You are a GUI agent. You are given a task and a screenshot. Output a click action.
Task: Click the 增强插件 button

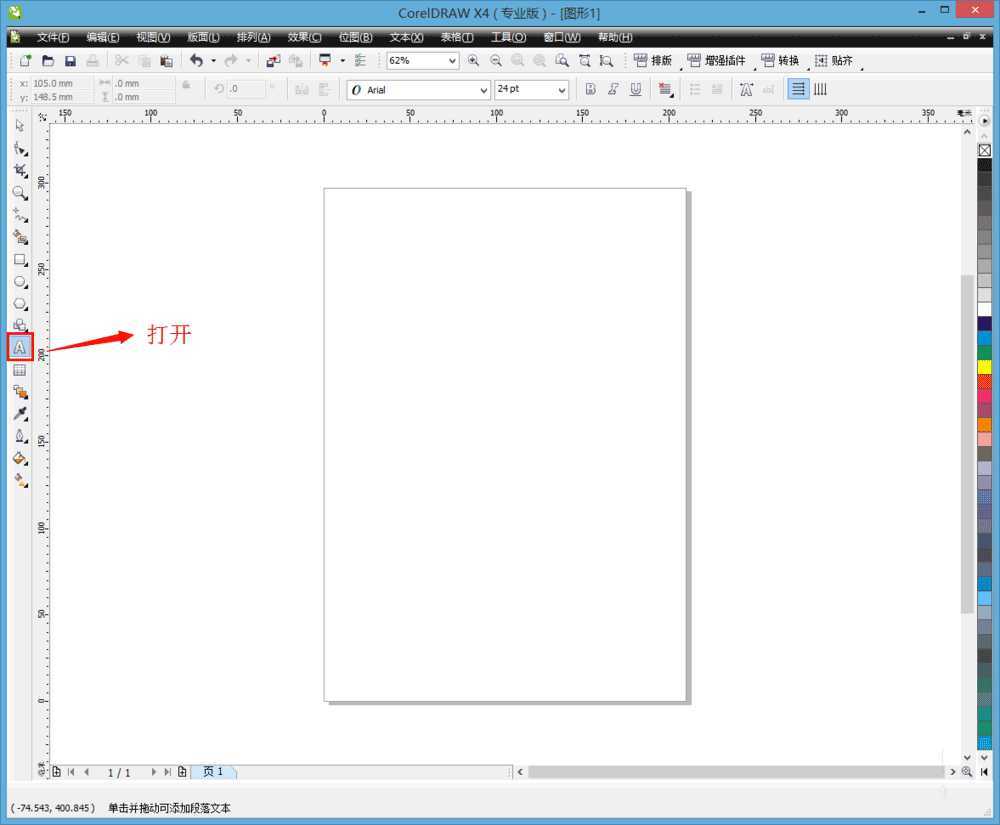click(716, 61)
